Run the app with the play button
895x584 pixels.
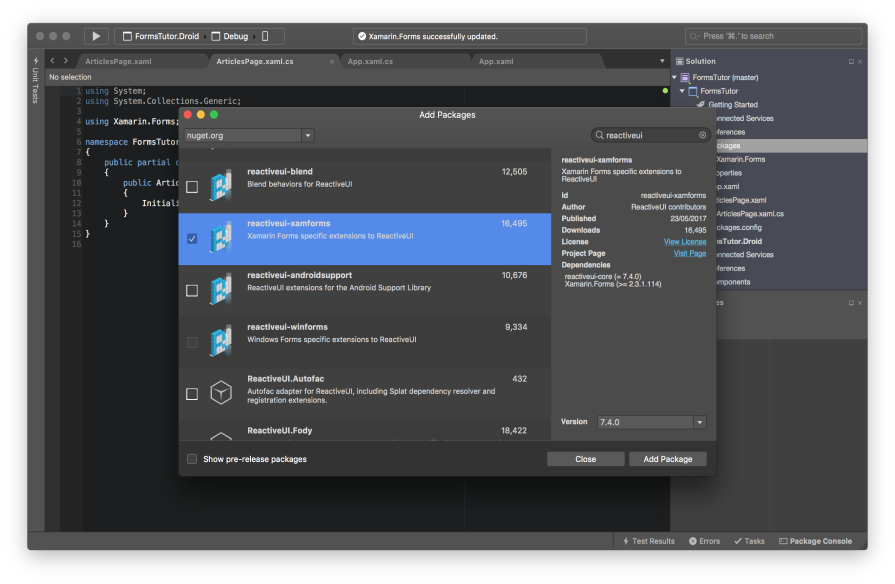tap(95, 35)
